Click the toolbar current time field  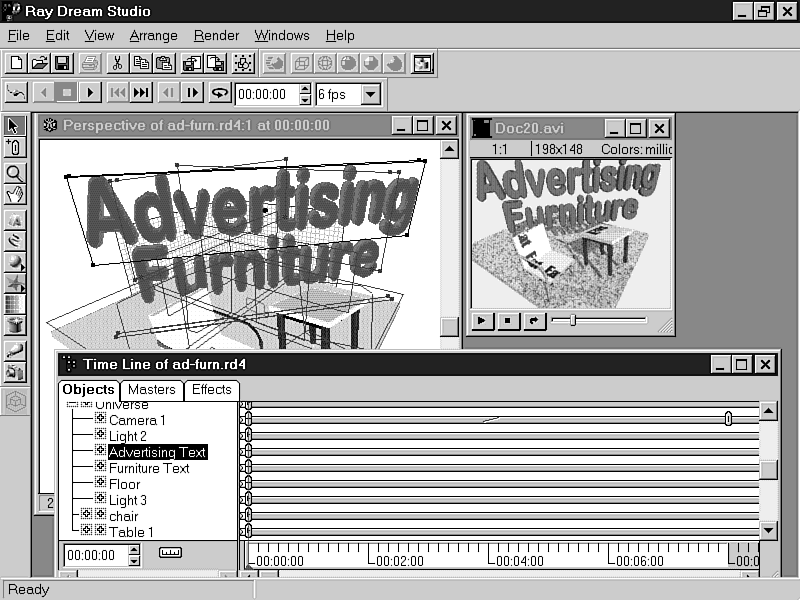266,95
